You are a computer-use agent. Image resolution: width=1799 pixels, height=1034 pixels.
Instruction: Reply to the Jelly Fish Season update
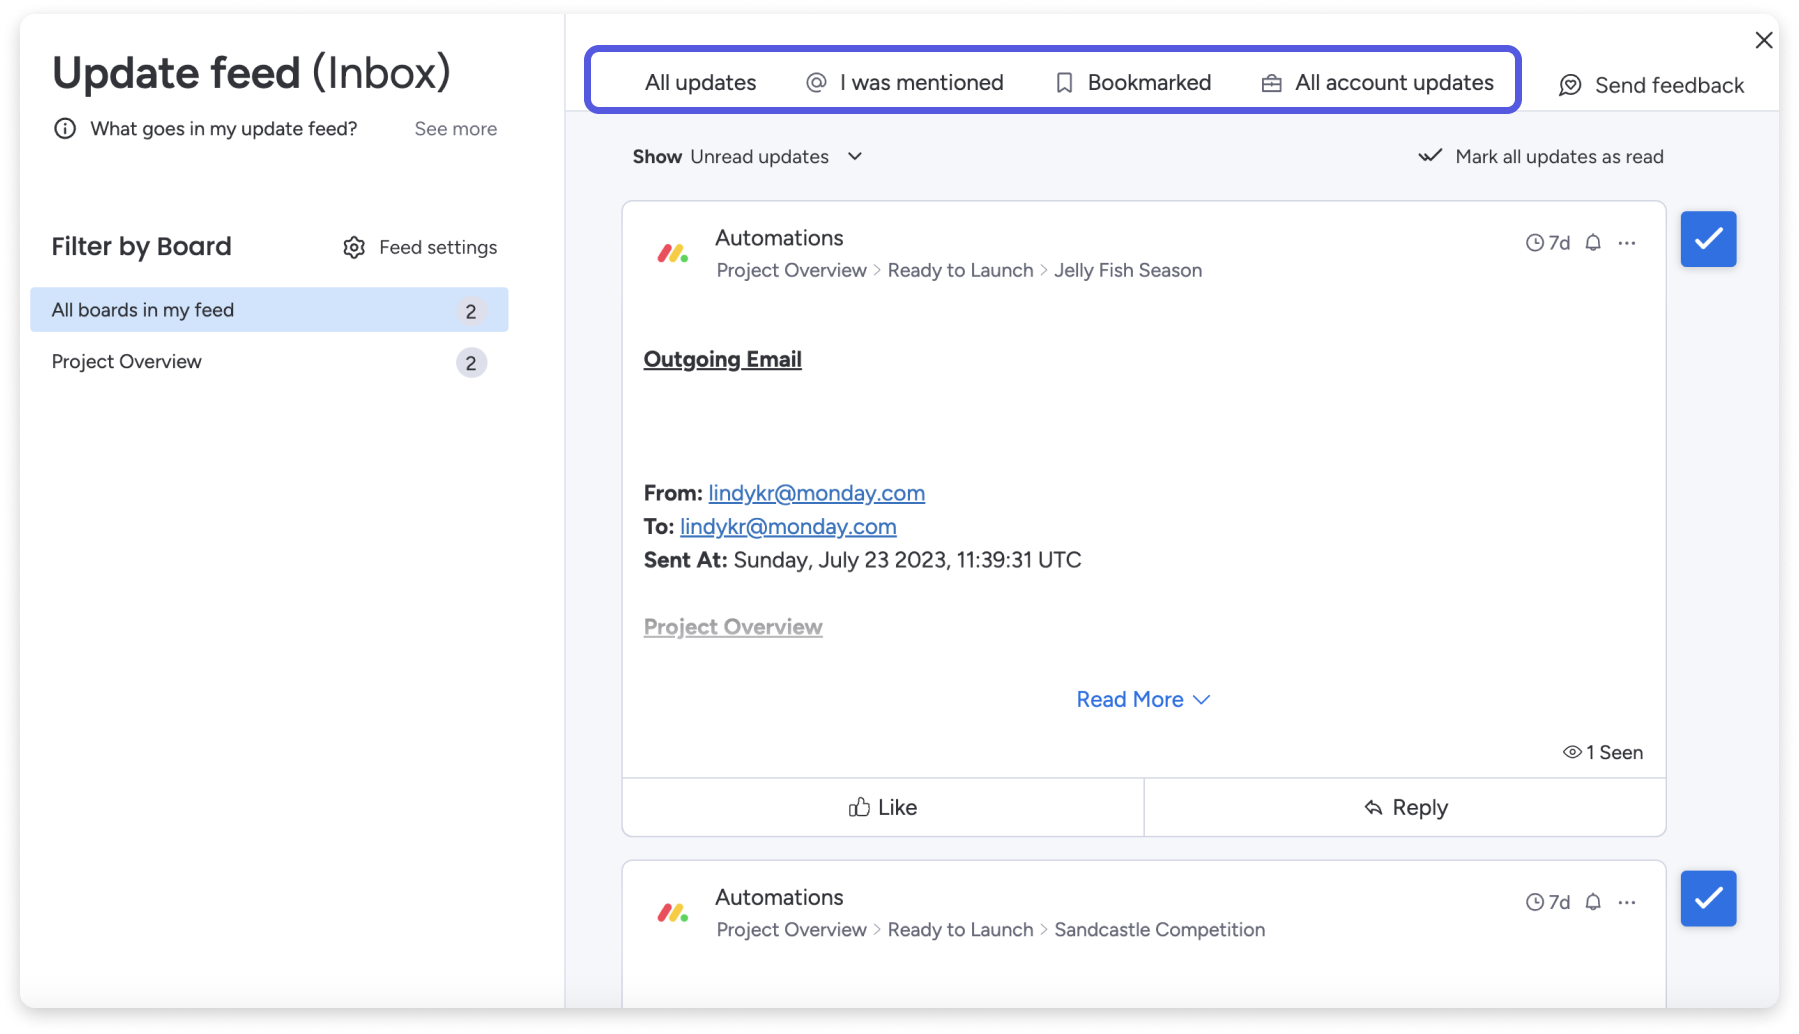click(x=1405, y=807)
